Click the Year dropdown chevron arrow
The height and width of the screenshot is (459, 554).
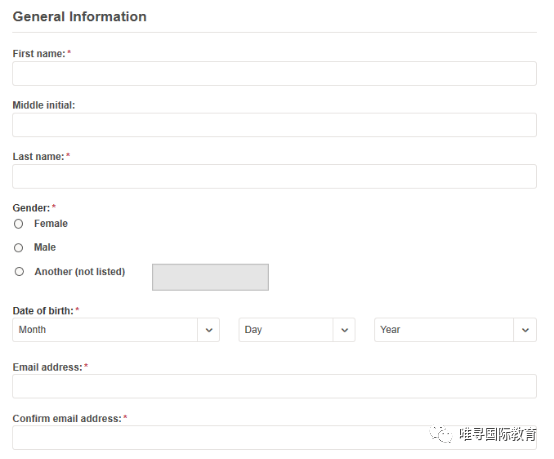click(525, 330)
